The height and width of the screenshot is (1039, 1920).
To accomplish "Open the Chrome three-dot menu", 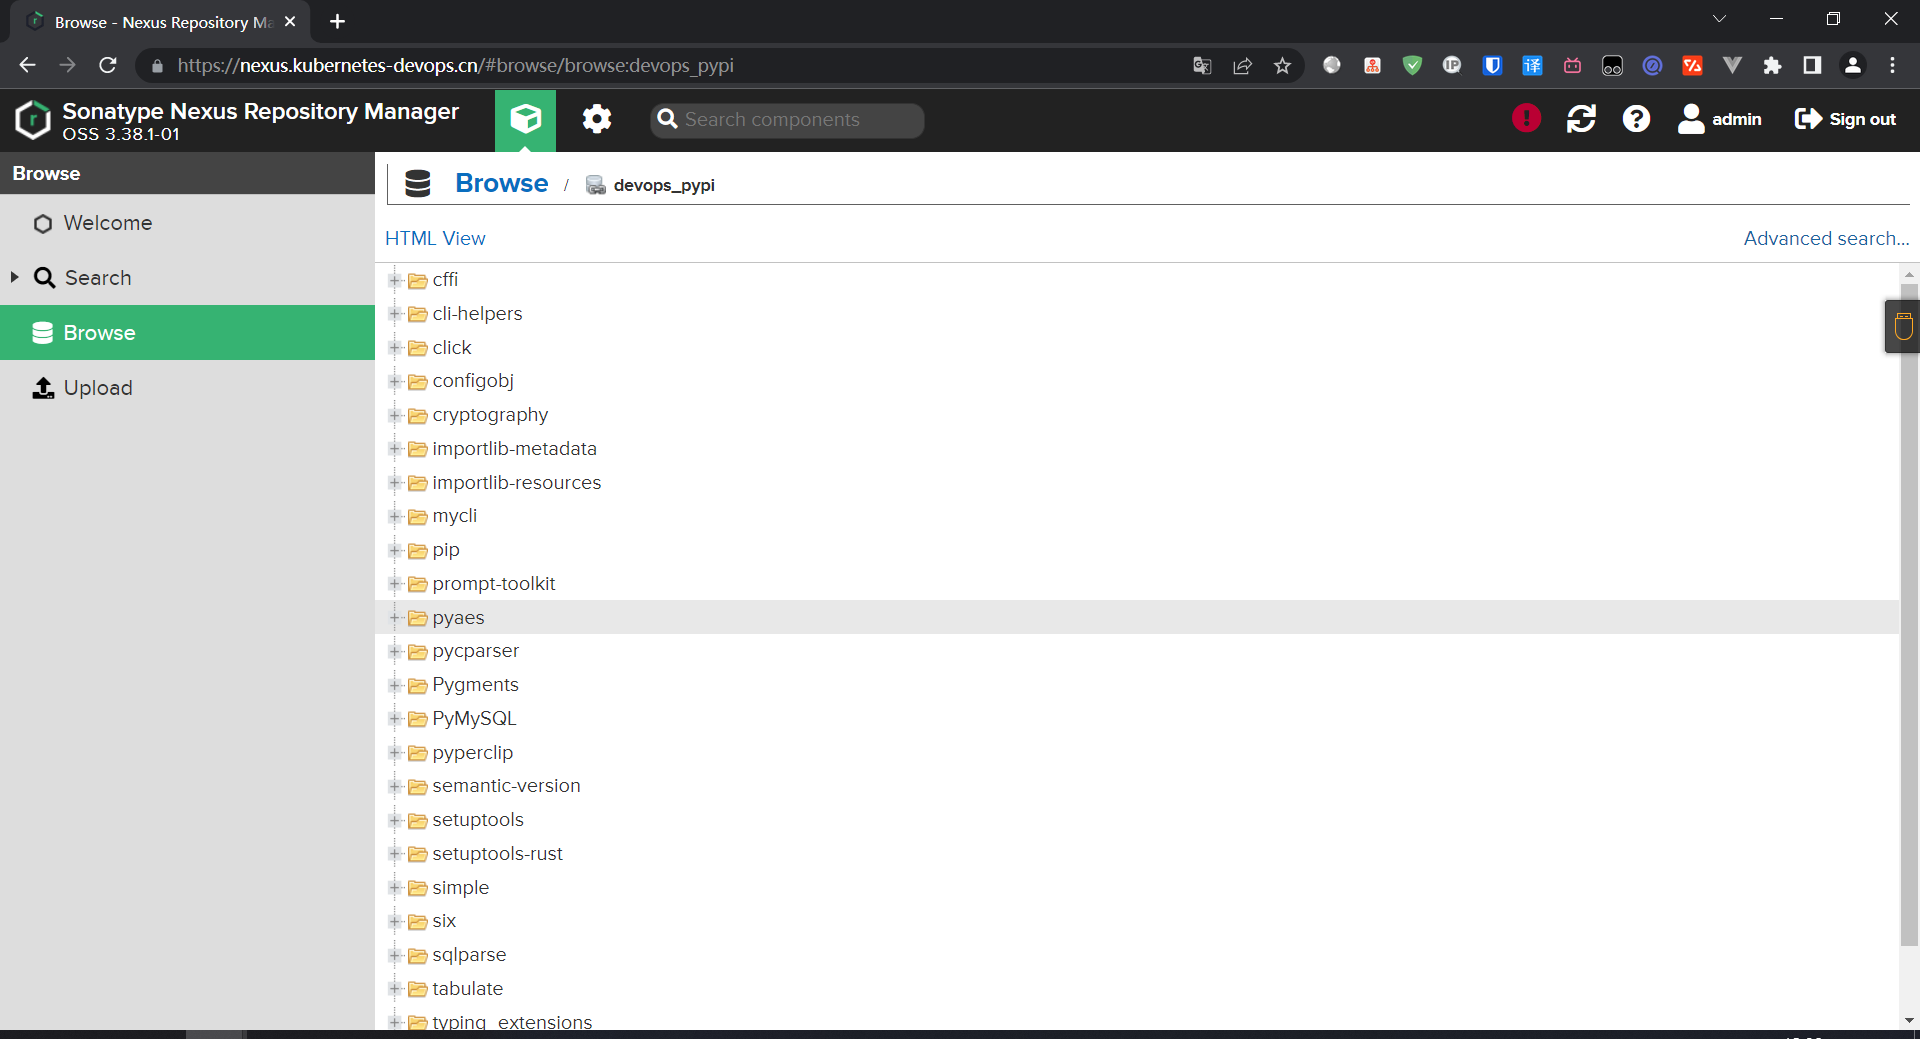I will [x=1892, y=66].
